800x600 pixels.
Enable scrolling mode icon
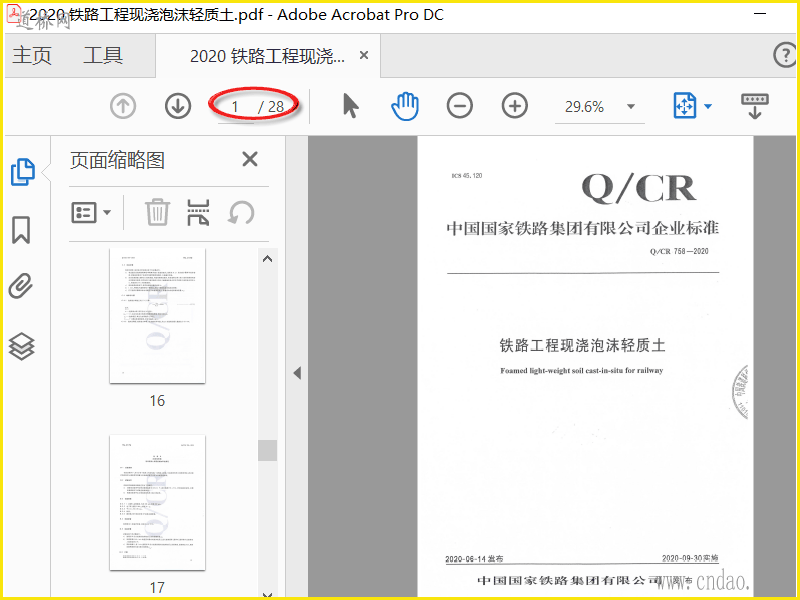(755, 106)
